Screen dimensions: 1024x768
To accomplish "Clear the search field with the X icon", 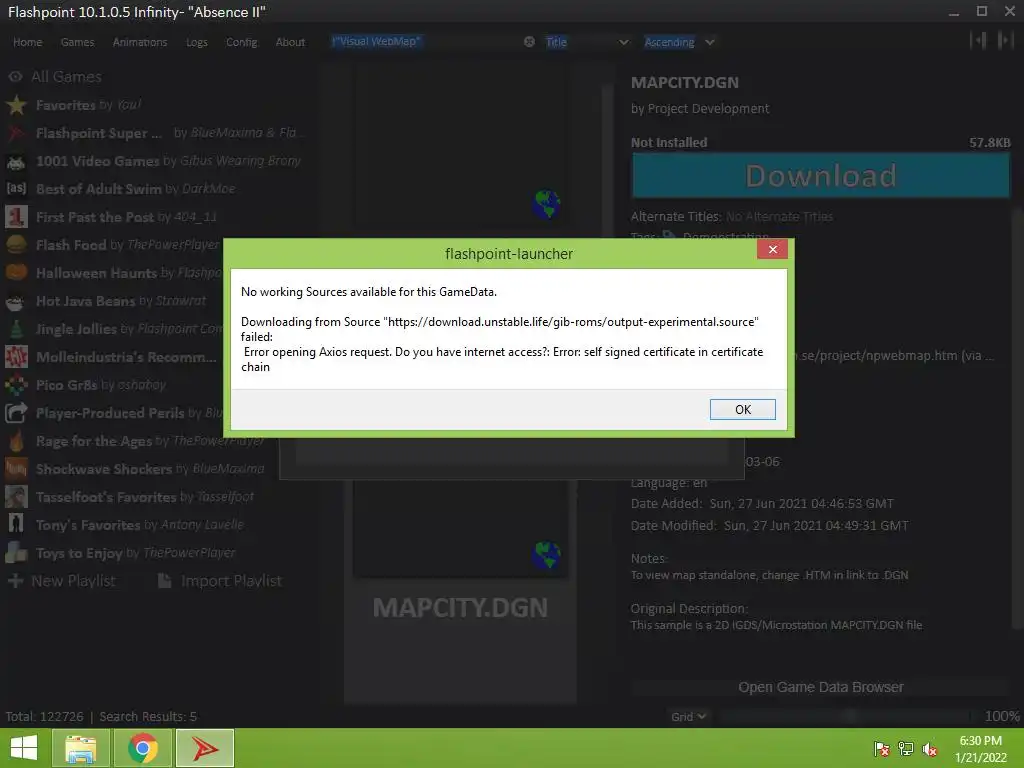I will 529,42.
